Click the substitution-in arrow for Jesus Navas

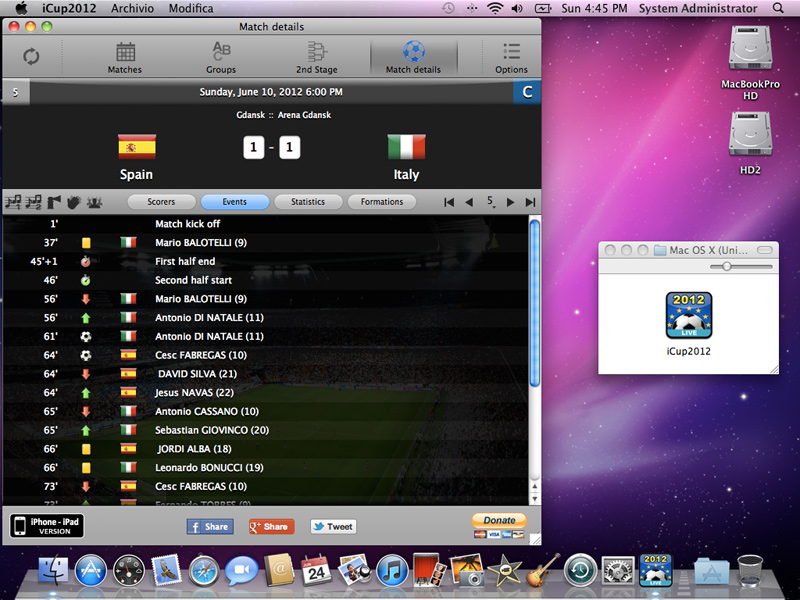86,393
